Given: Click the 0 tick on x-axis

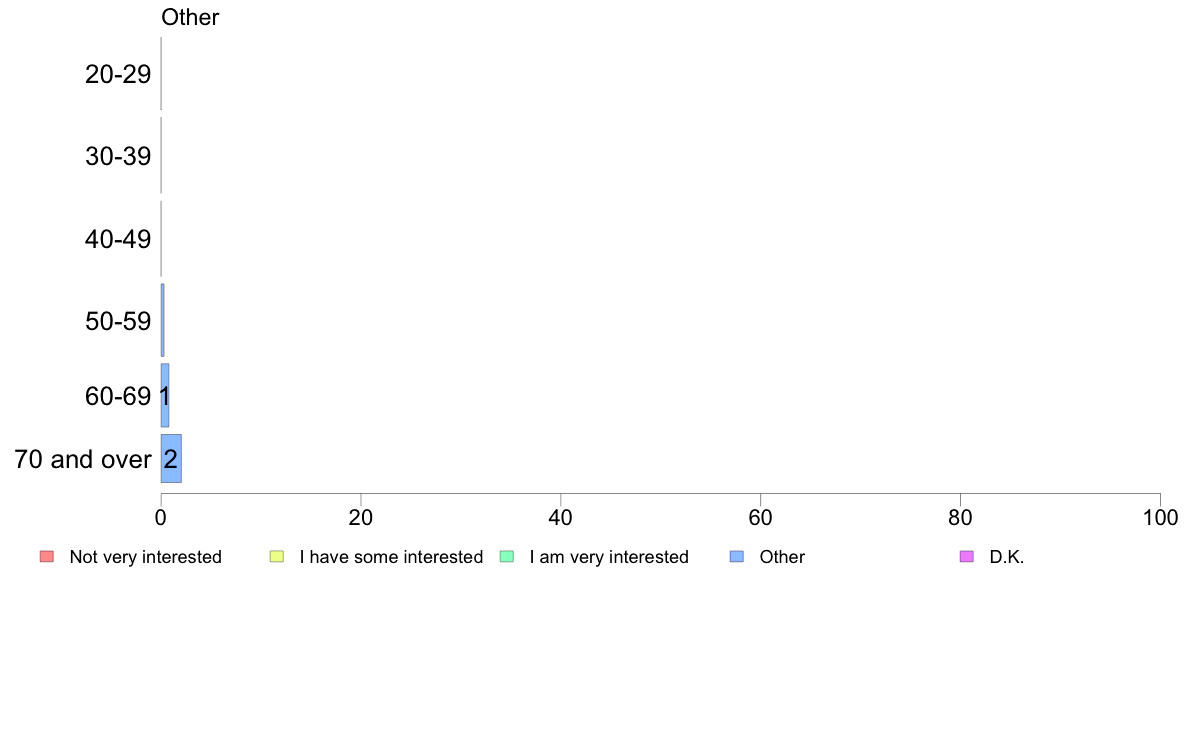Looking at the screenshot, I should (x=161, y=518).
